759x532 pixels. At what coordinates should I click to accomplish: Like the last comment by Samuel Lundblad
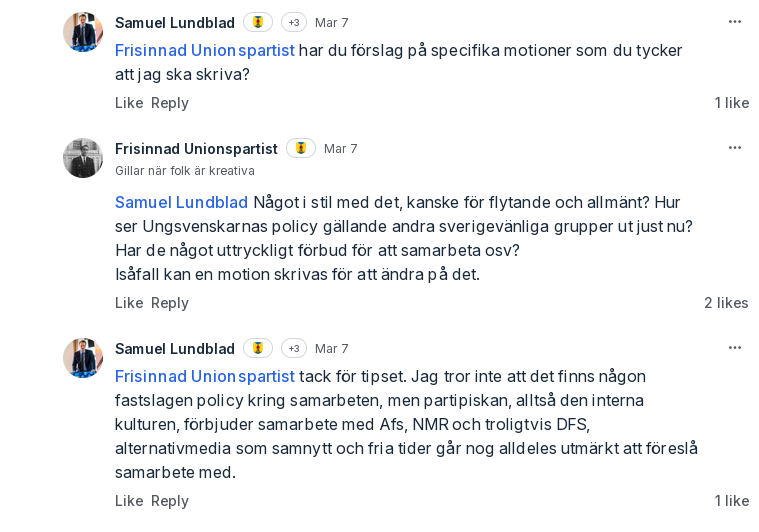click(129, 500)
